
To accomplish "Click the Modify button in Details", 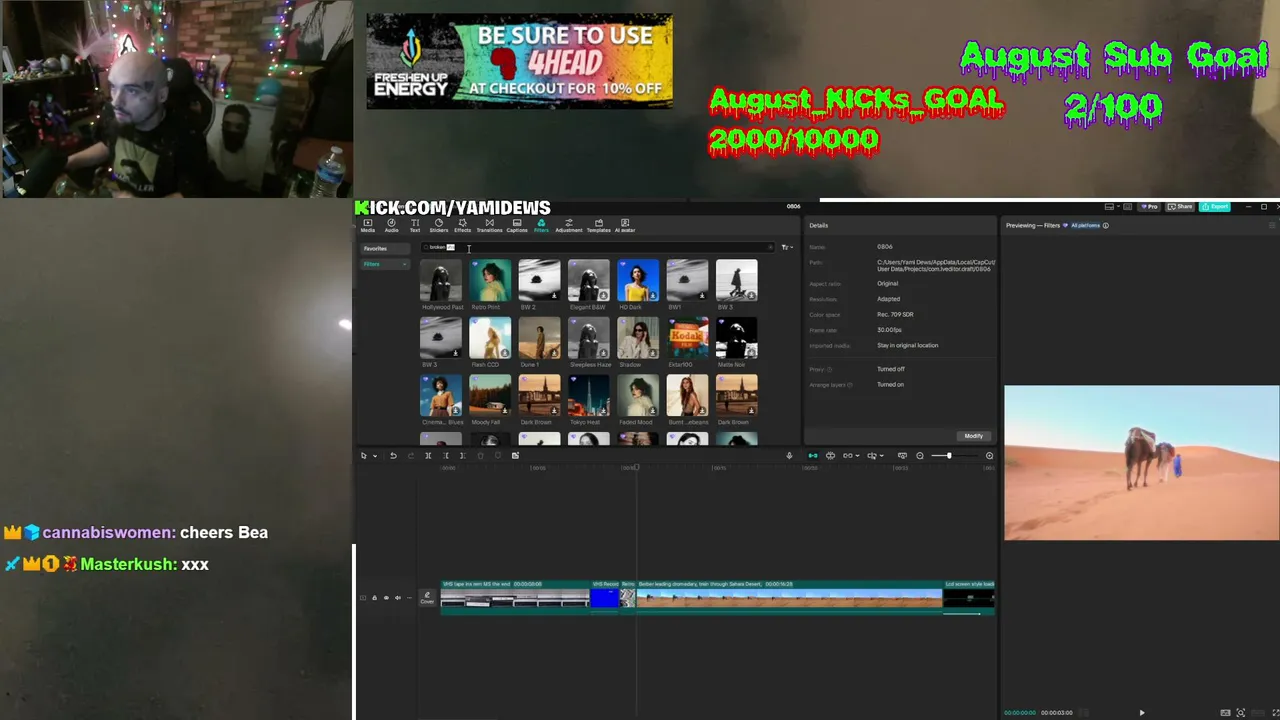I will coord(974,436).
